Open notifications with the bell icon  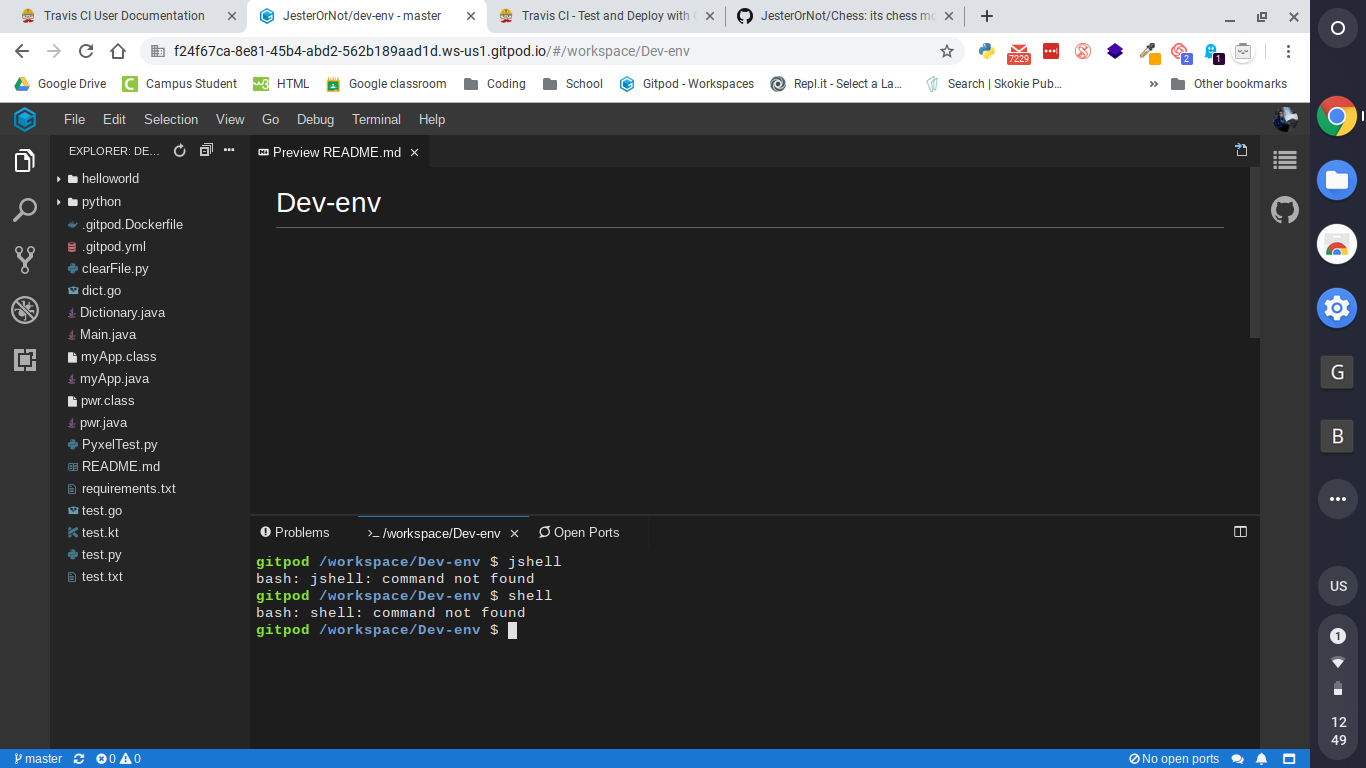click(1261, 758)
